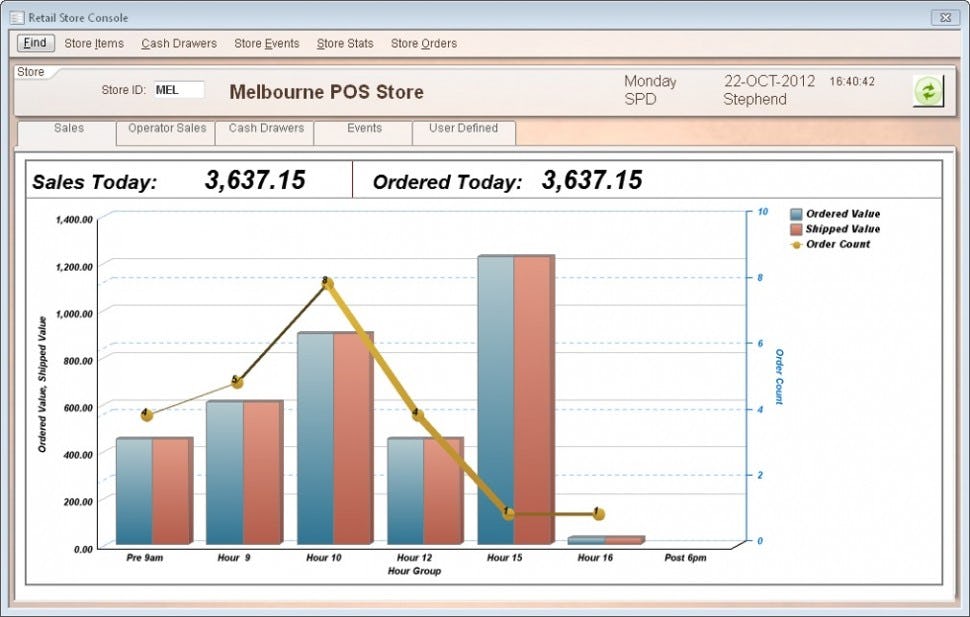Open the Store Stats menu
Screen dimensions: 970x617
click(345, 43)
